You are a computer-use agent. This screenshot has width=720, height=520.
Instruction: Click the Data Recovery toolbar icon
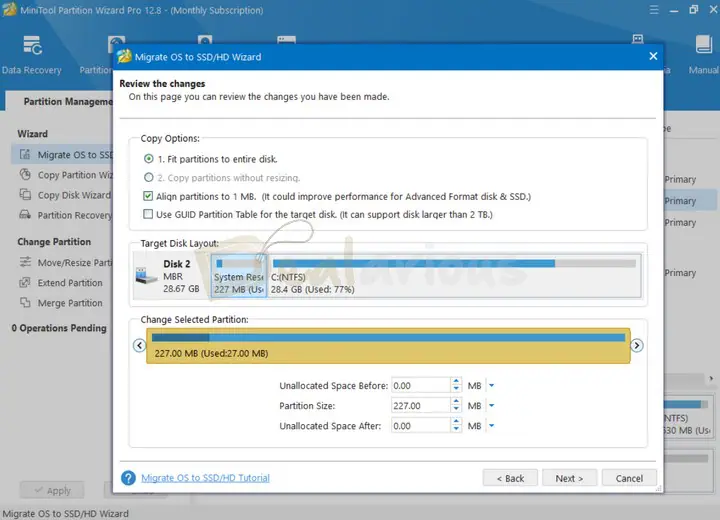pos(31,47)
